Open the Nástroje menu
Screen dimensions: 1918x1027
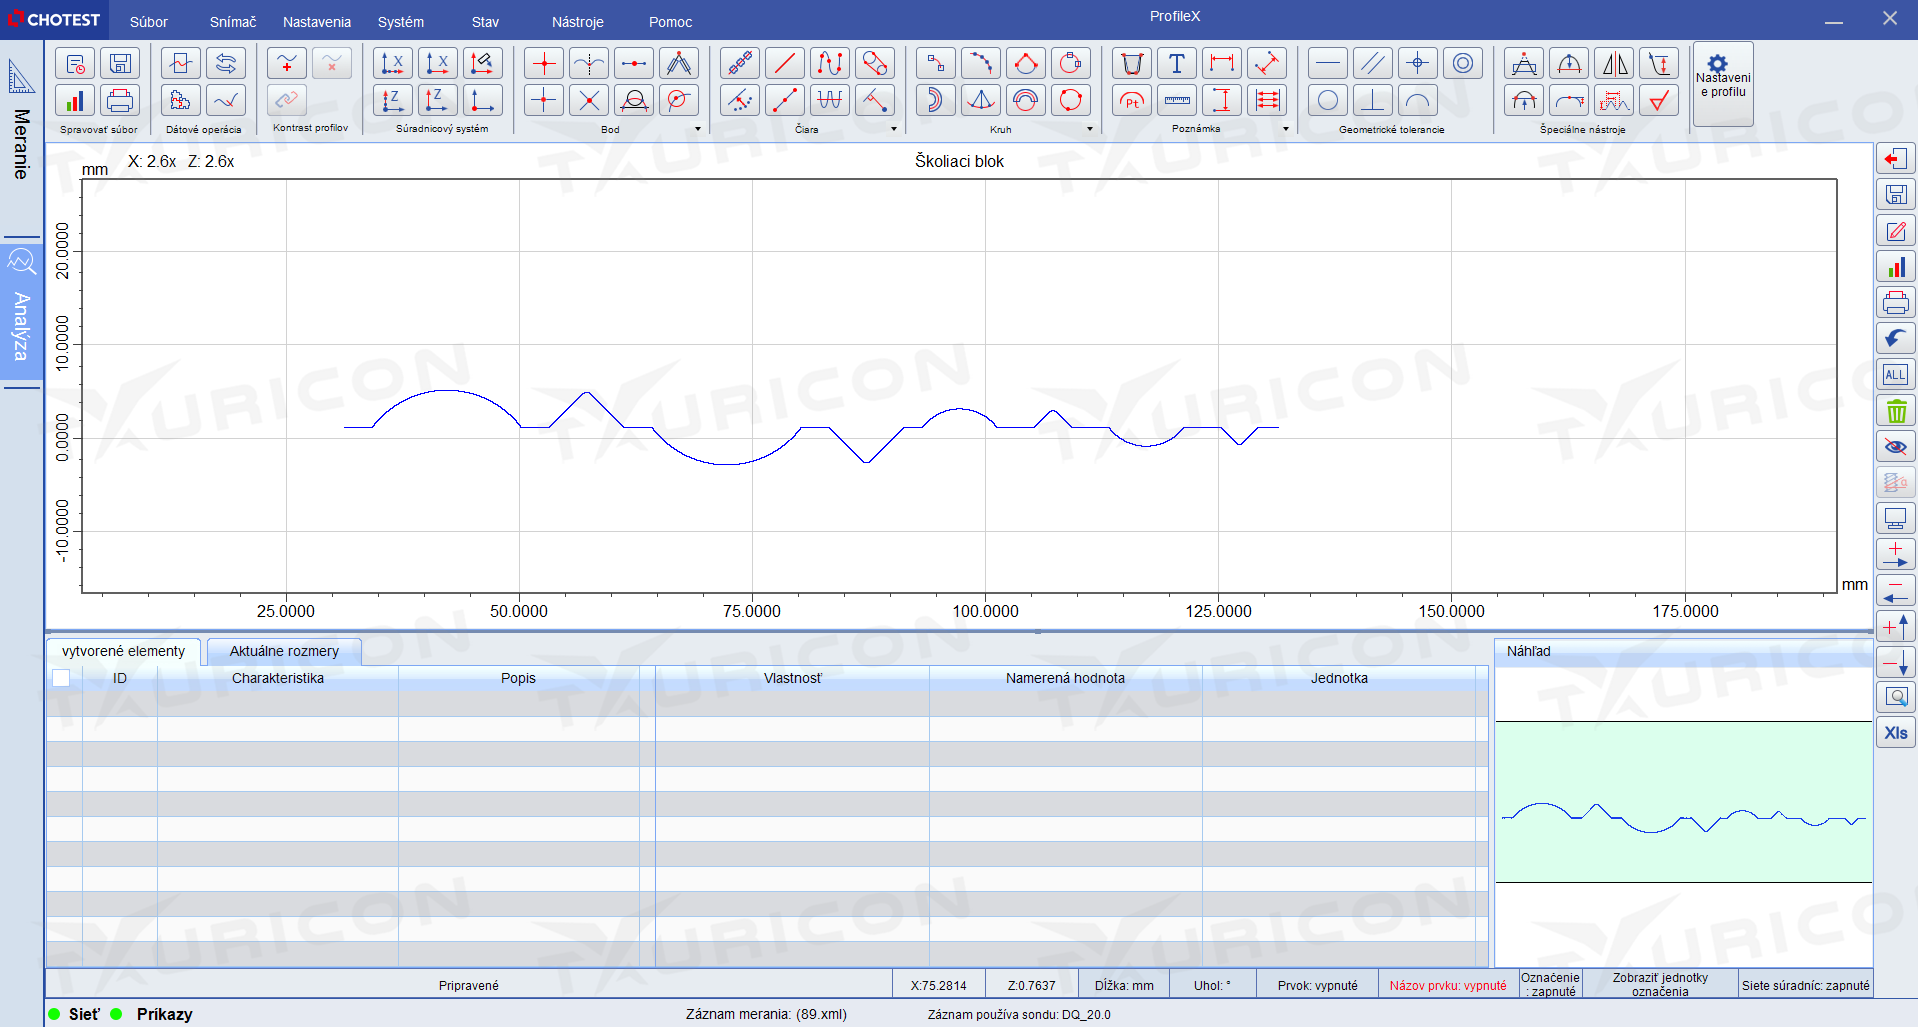click(x=577, y=22)
